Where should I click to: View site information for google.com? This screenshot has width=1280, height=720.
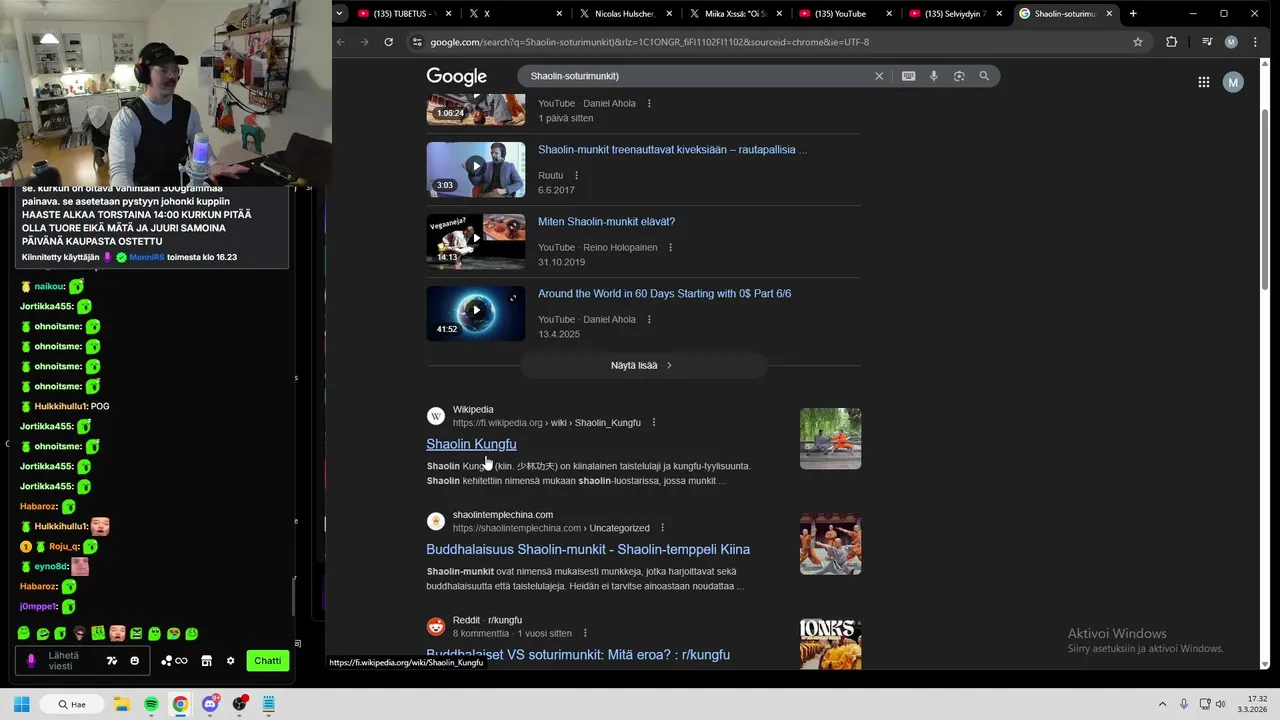click(x=417, y=42)
